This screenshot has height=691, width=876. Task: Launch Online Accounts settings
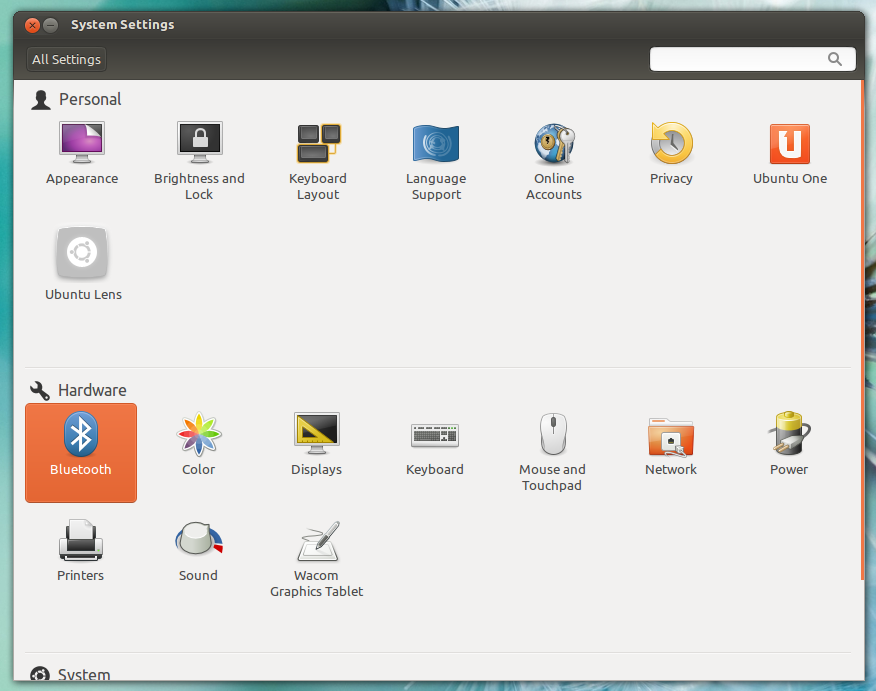[x=553, y=144]
